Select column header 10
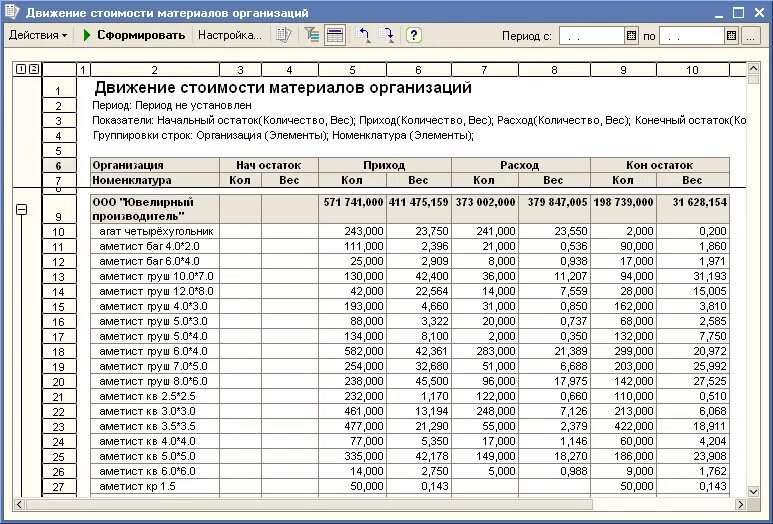 pos(693,70)
